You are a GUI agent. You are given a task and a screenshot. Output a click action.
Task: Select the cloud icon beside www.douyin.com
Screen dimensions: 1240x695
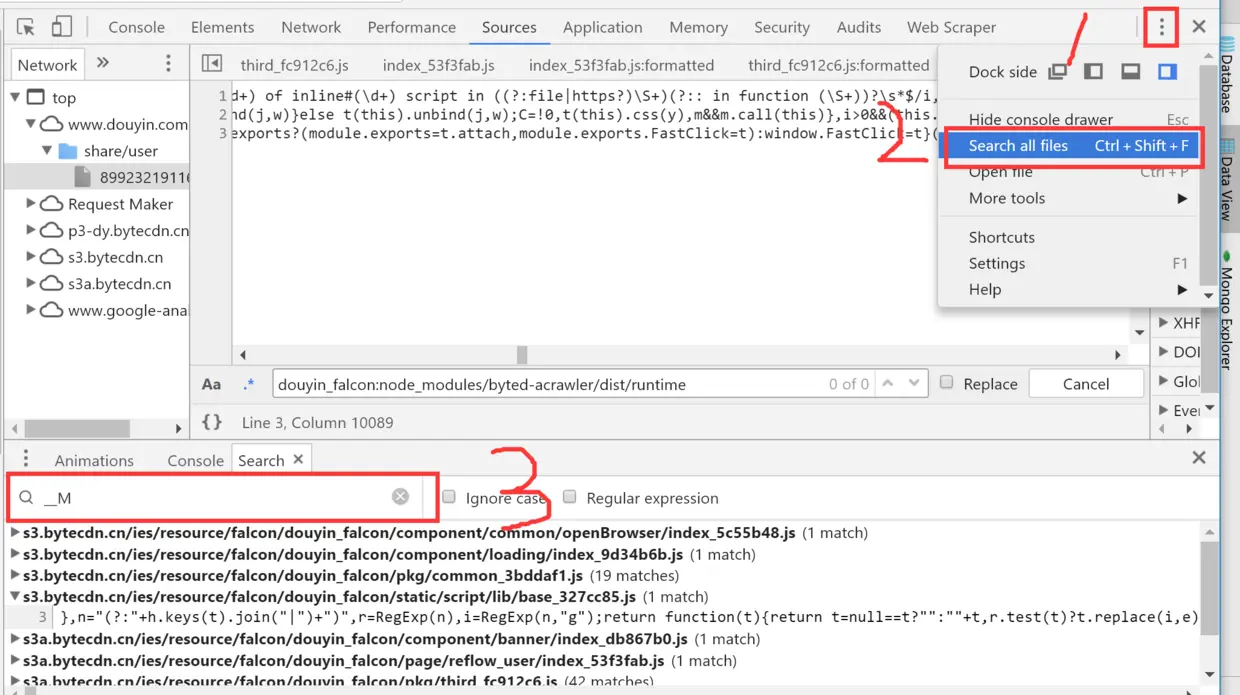click(x=53, y=124)
